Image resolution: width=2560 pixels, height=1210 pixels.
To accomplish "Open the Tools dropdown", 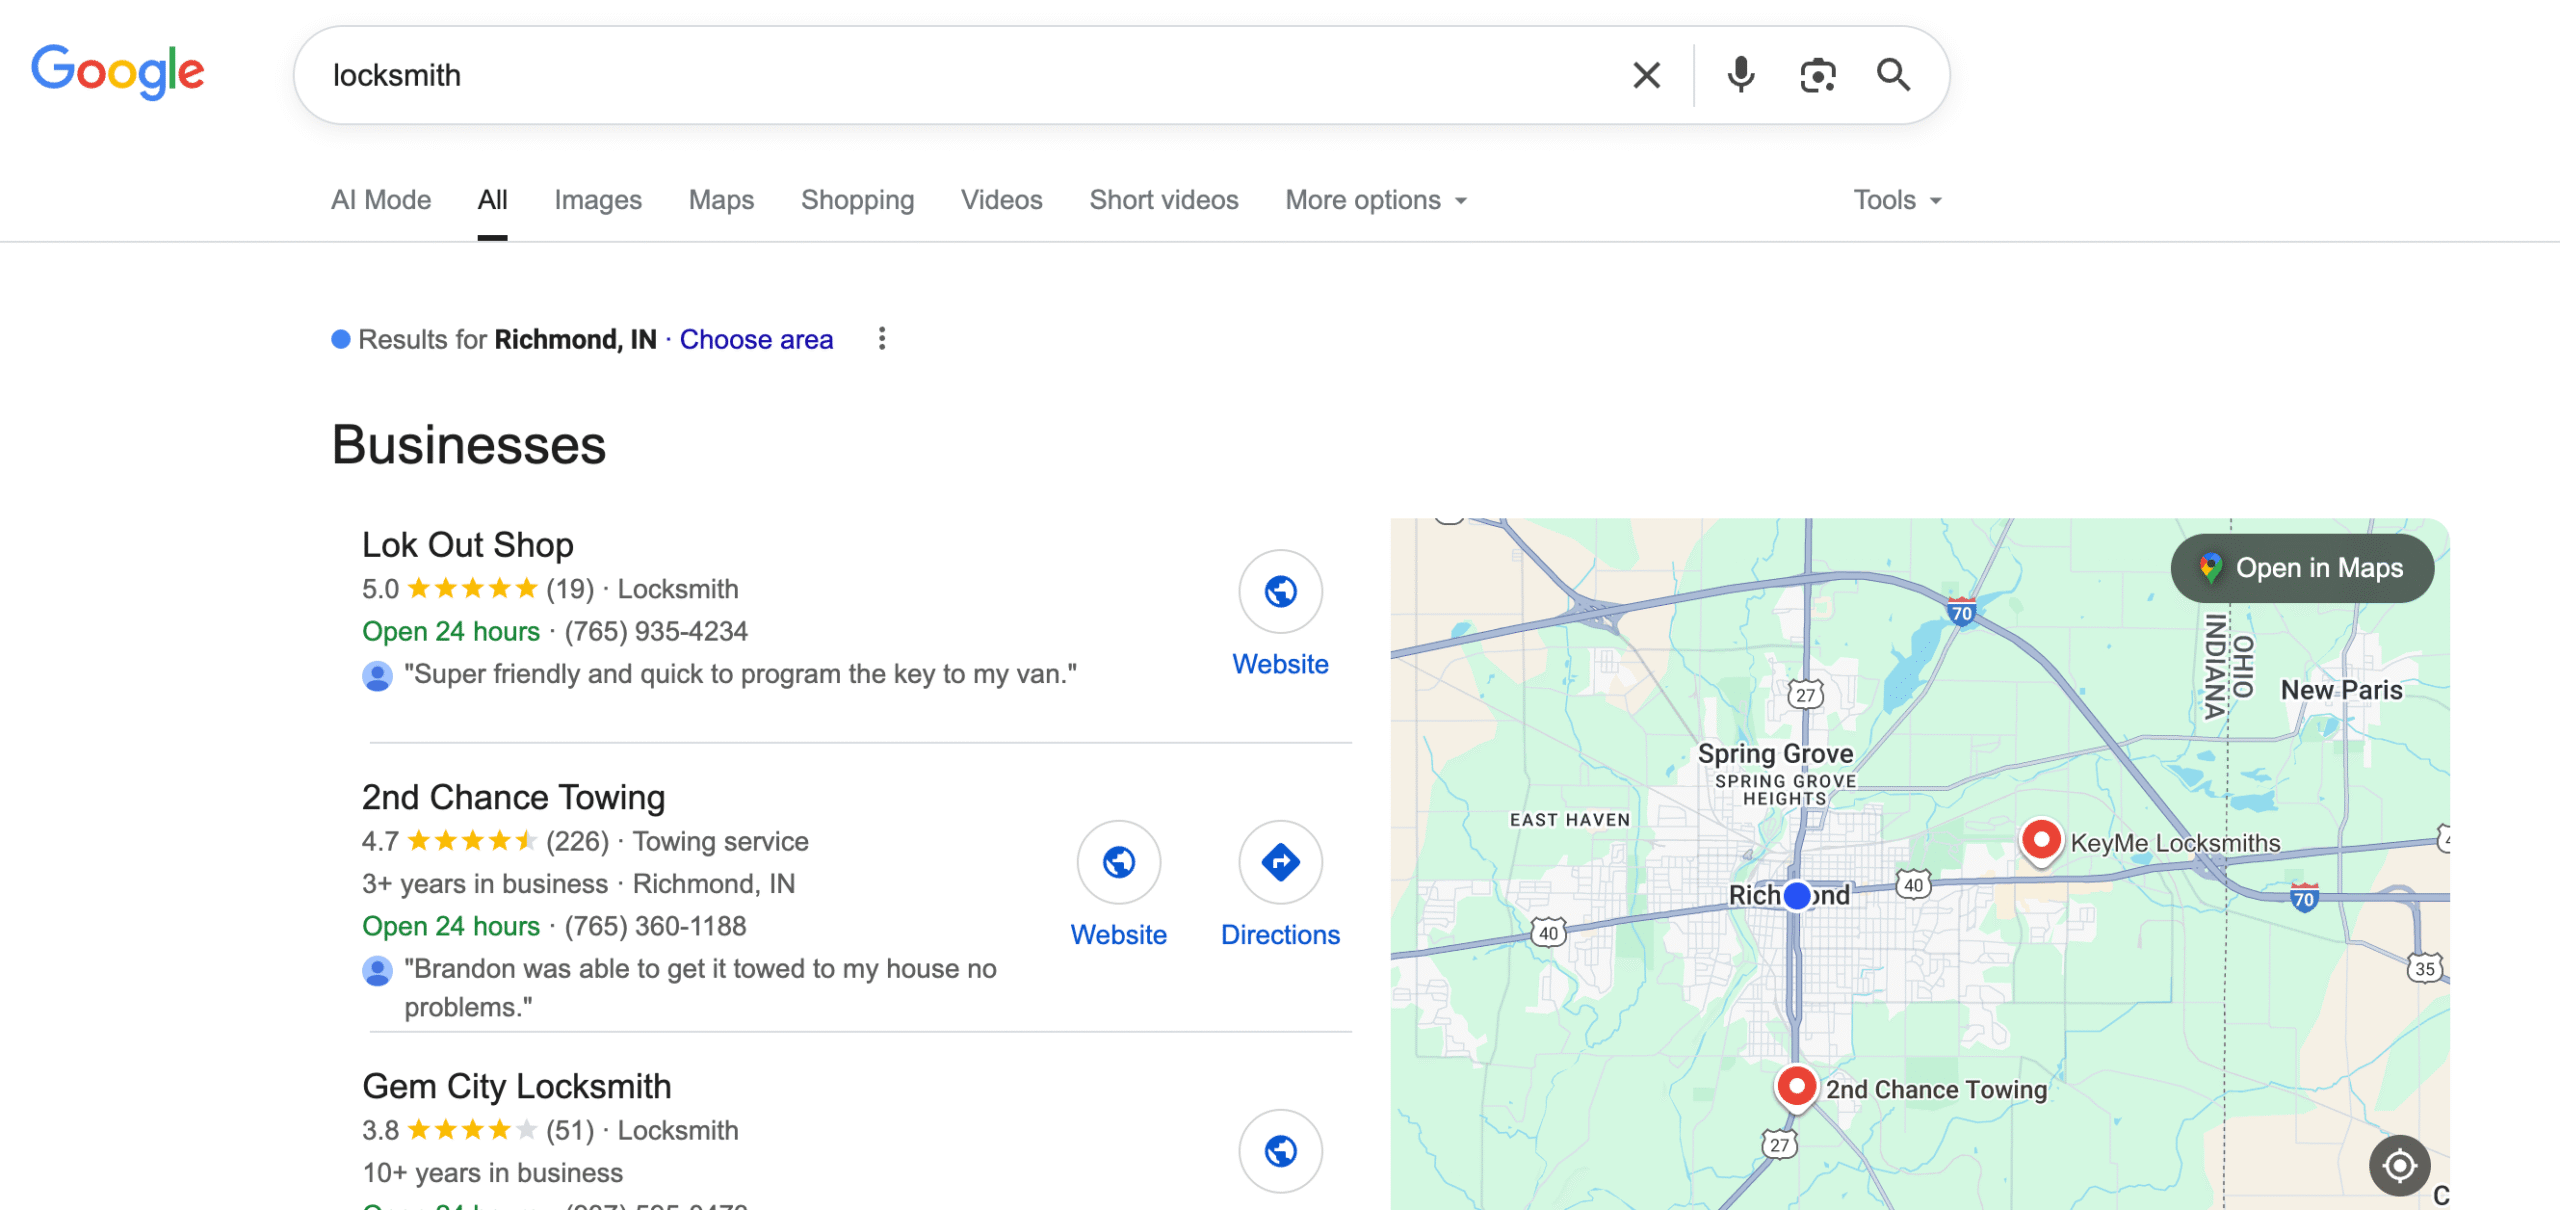I will (1896, 200).
